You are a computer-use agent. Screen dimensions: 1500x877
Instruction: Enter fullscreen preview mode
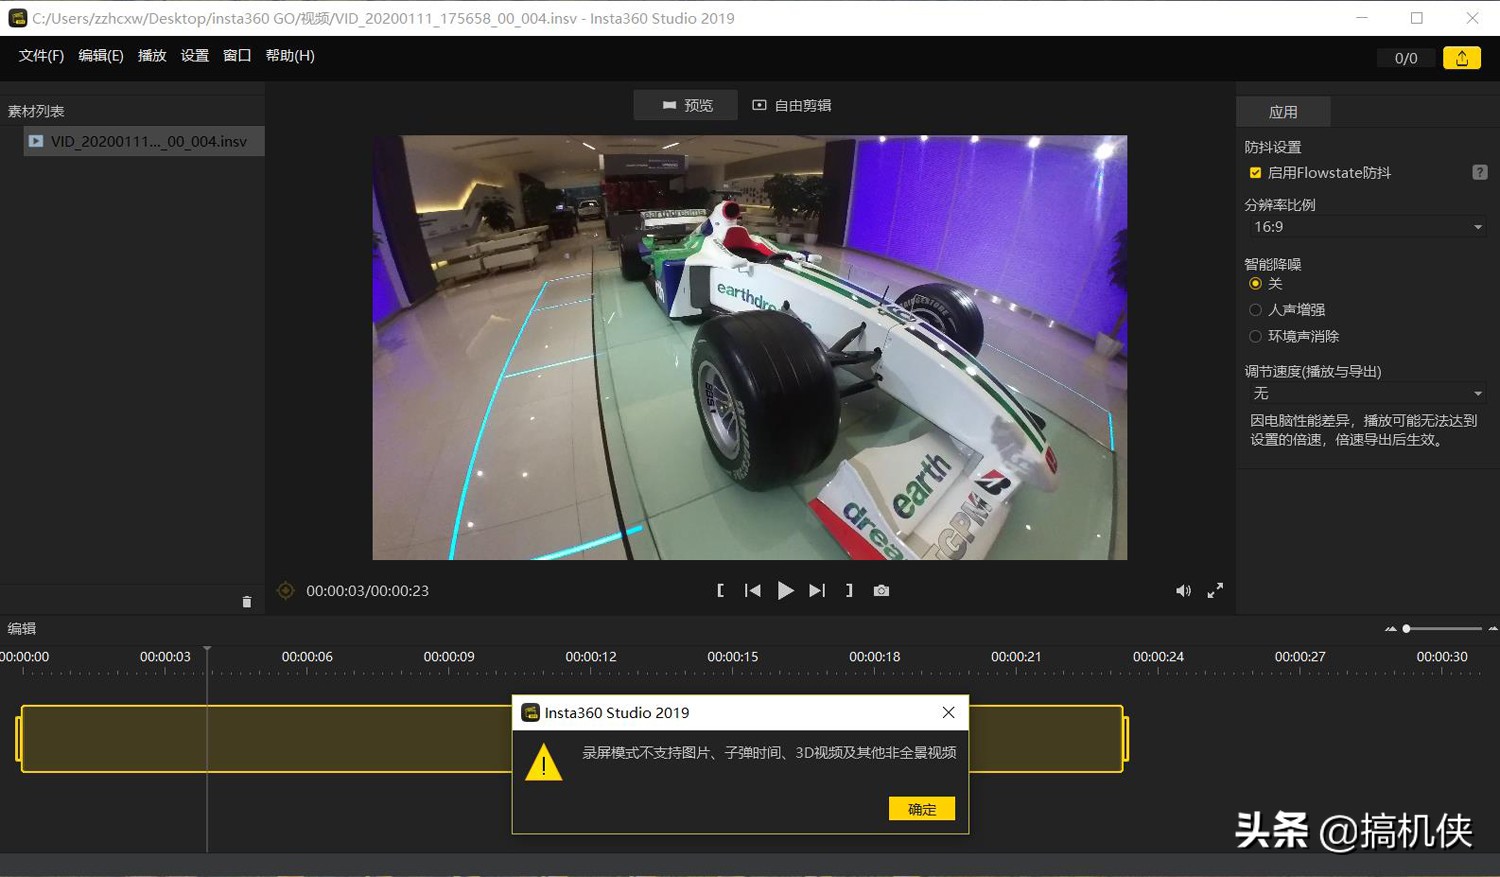tap(1215, 591)
